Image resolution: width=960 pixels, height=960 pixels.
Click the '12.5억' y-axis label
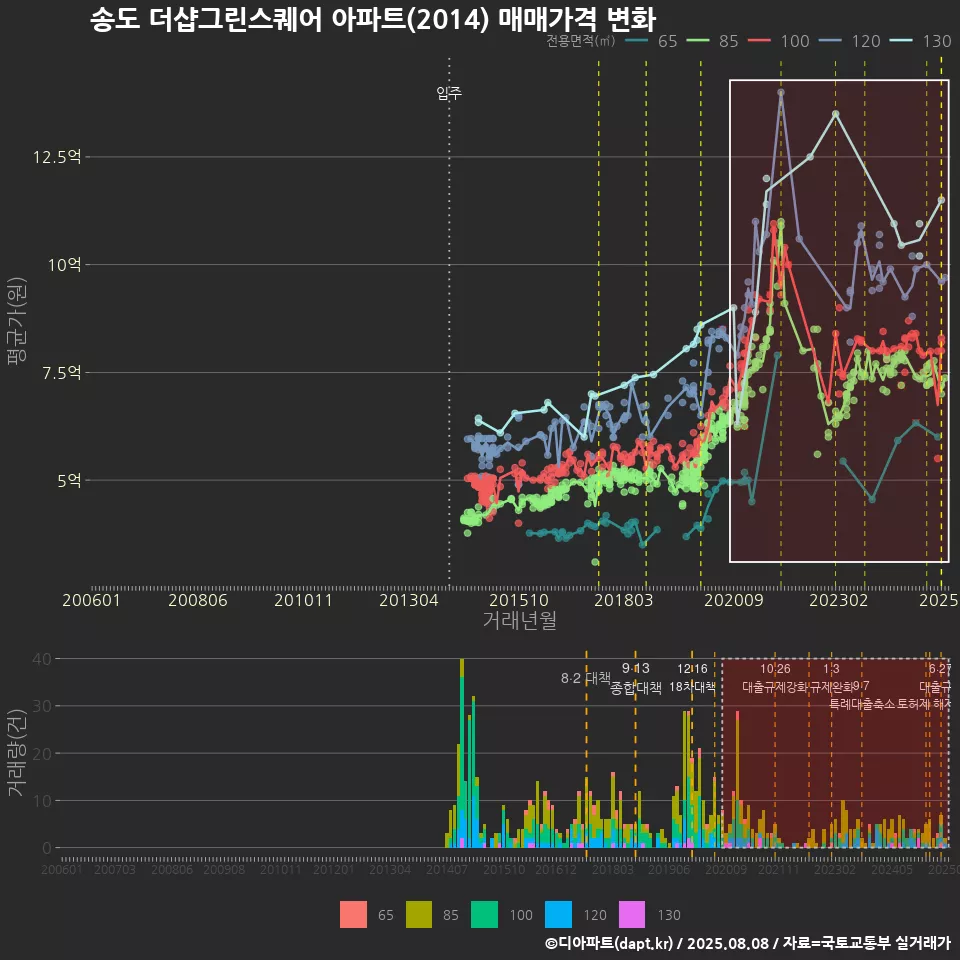(x=57, y=157)
